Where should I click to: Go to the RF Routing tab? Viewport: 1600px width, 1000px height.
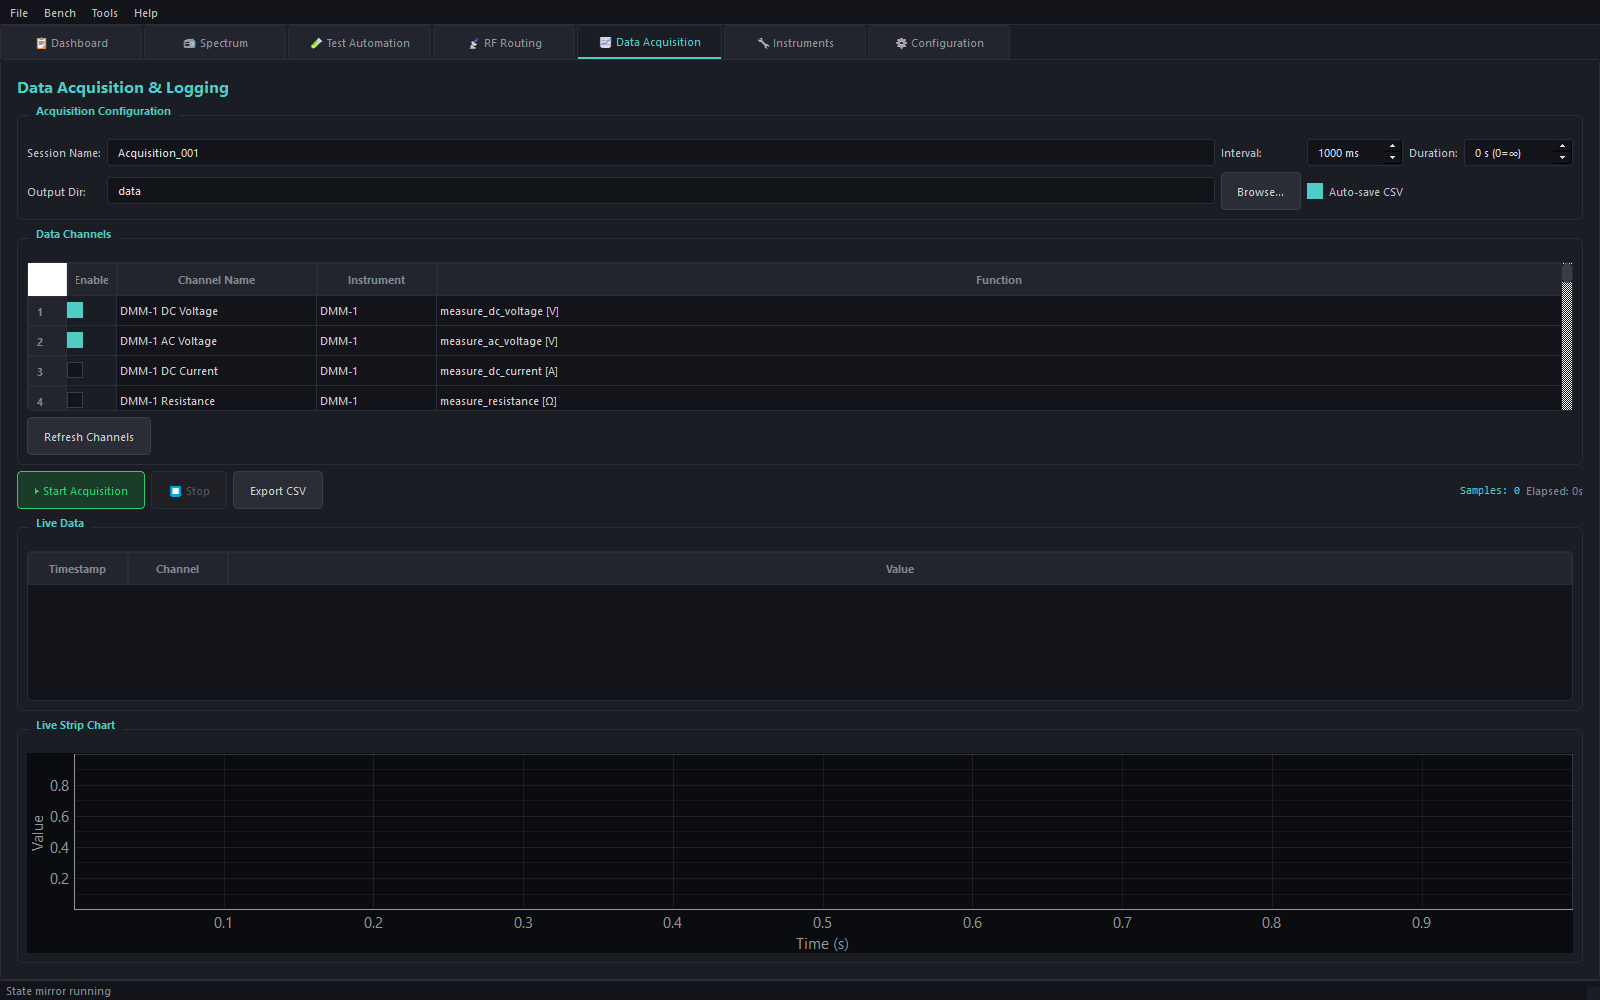pos(505,43)
